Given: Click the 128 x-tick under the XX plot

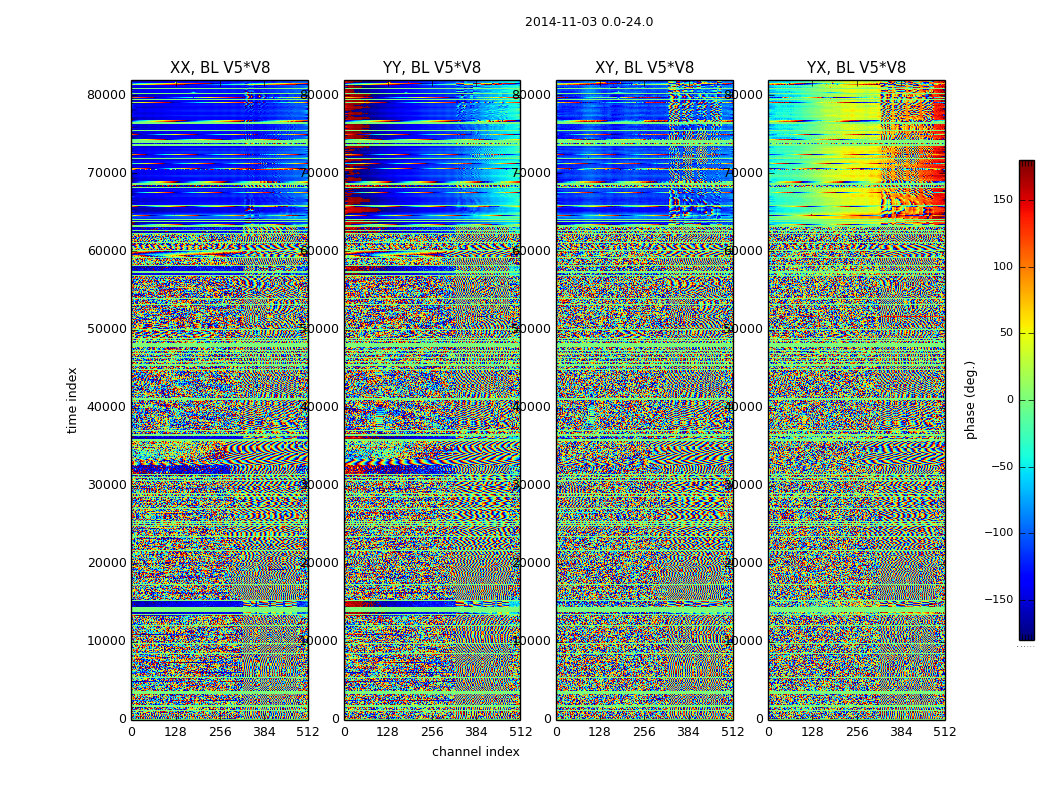Looking at the screenshot, I should (x=175, y=732).
